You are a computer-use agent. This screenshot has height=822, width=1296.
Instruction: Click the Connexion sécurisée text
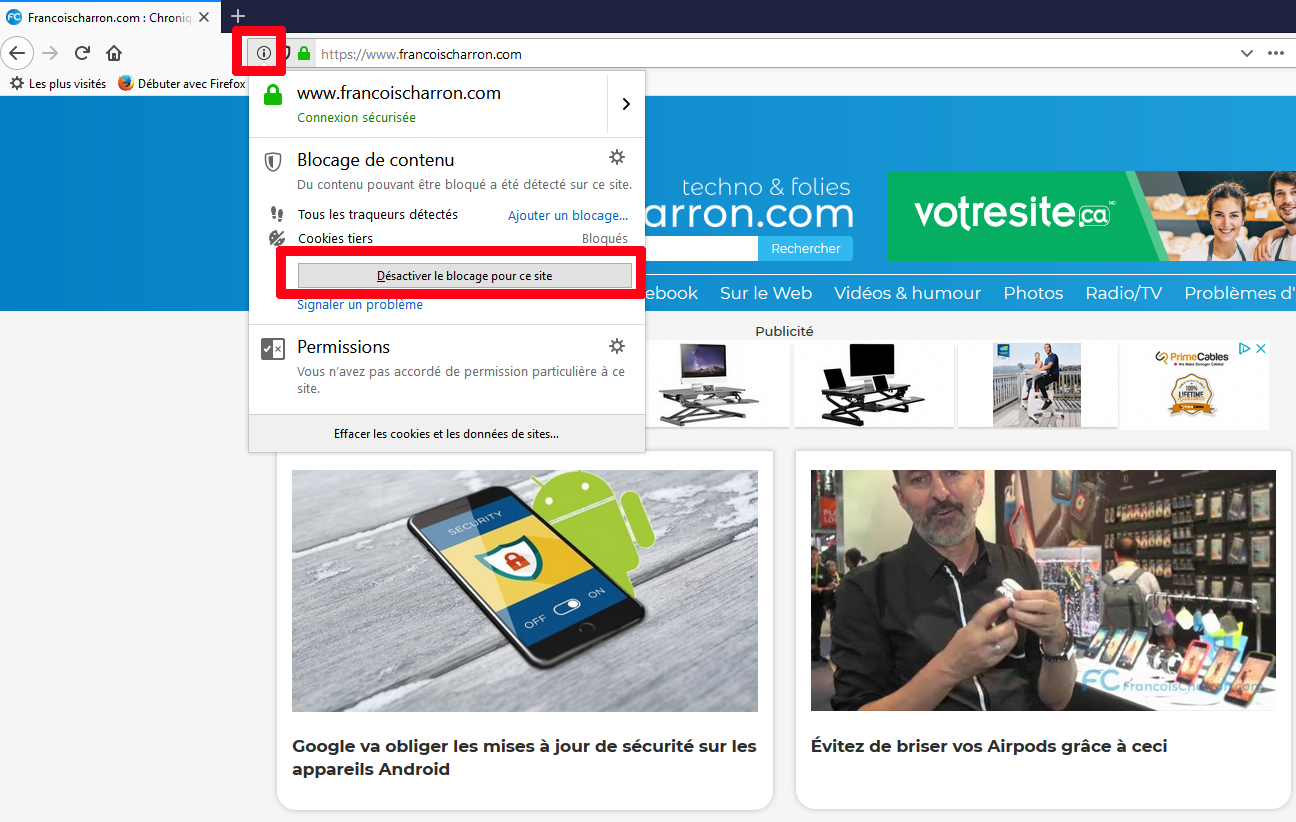[356, 117]
